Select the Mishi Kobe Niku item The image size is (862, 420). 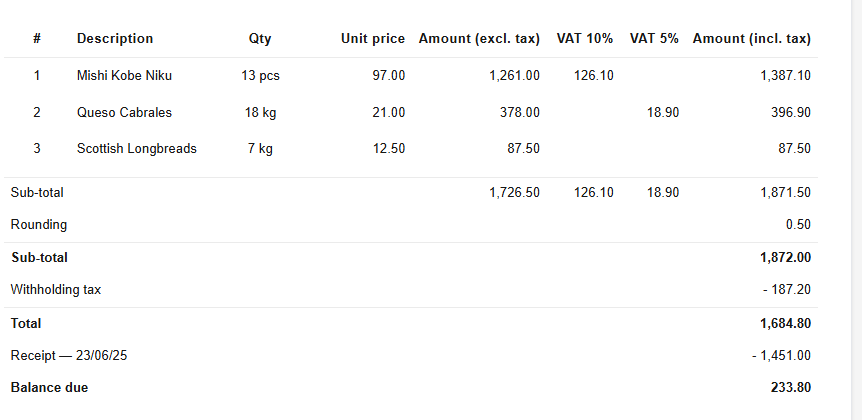point(124,75)
